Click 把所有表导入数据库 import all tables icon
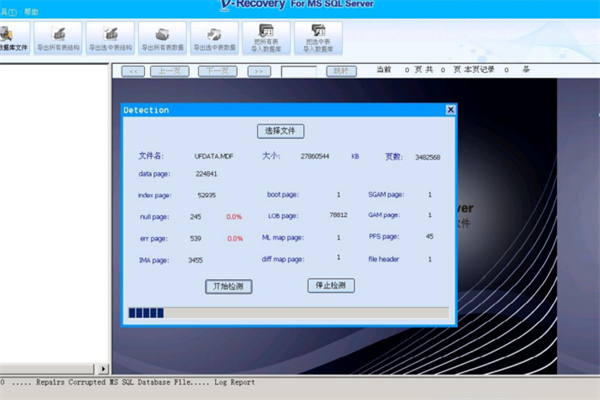This screenshot has height=400, width=600. [266, 38]
